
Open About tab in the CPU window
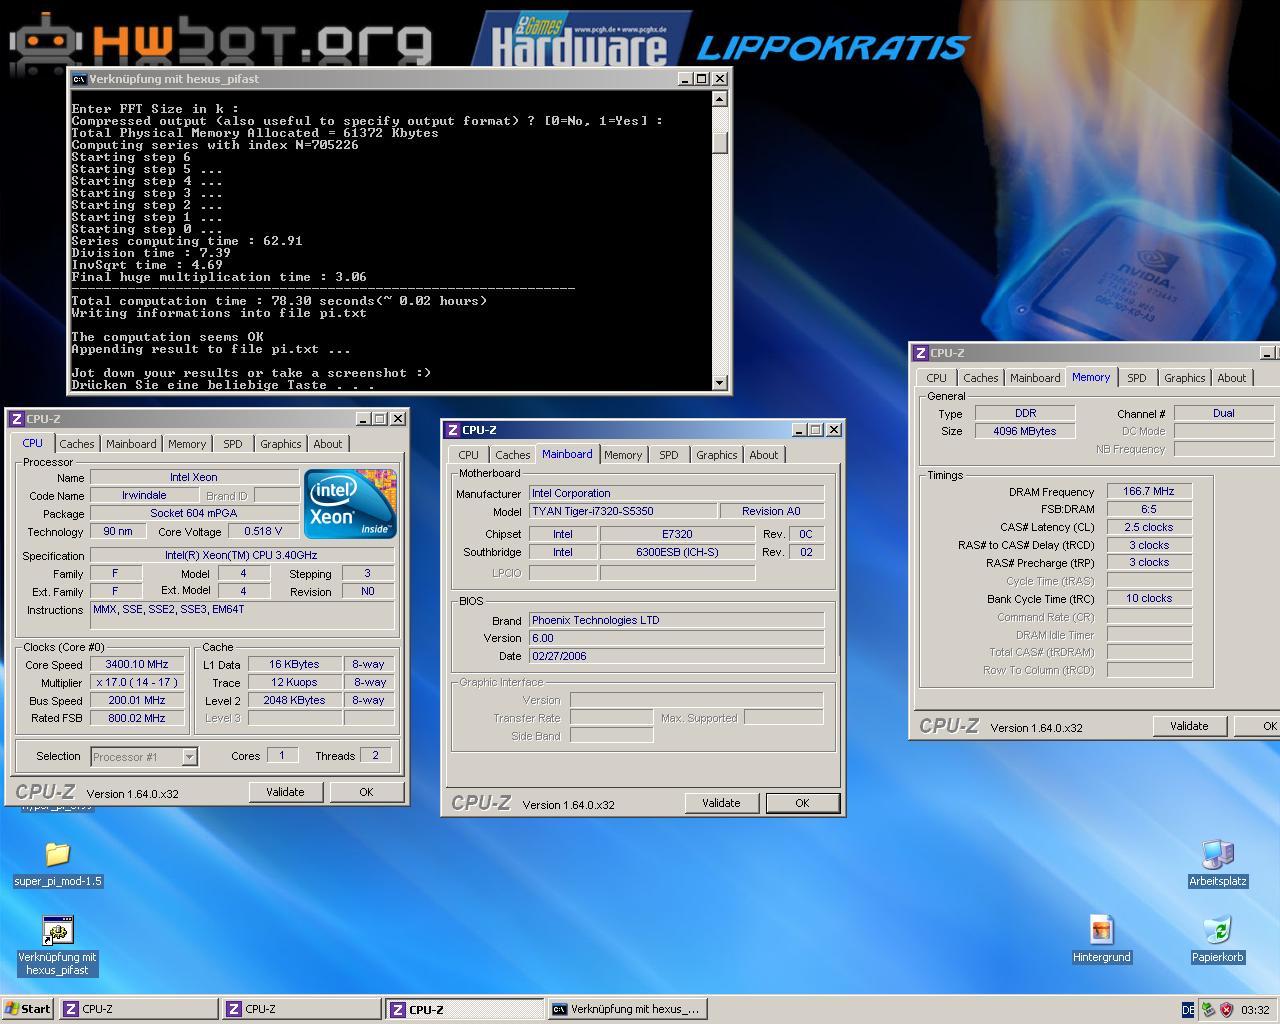click(328, 444)
